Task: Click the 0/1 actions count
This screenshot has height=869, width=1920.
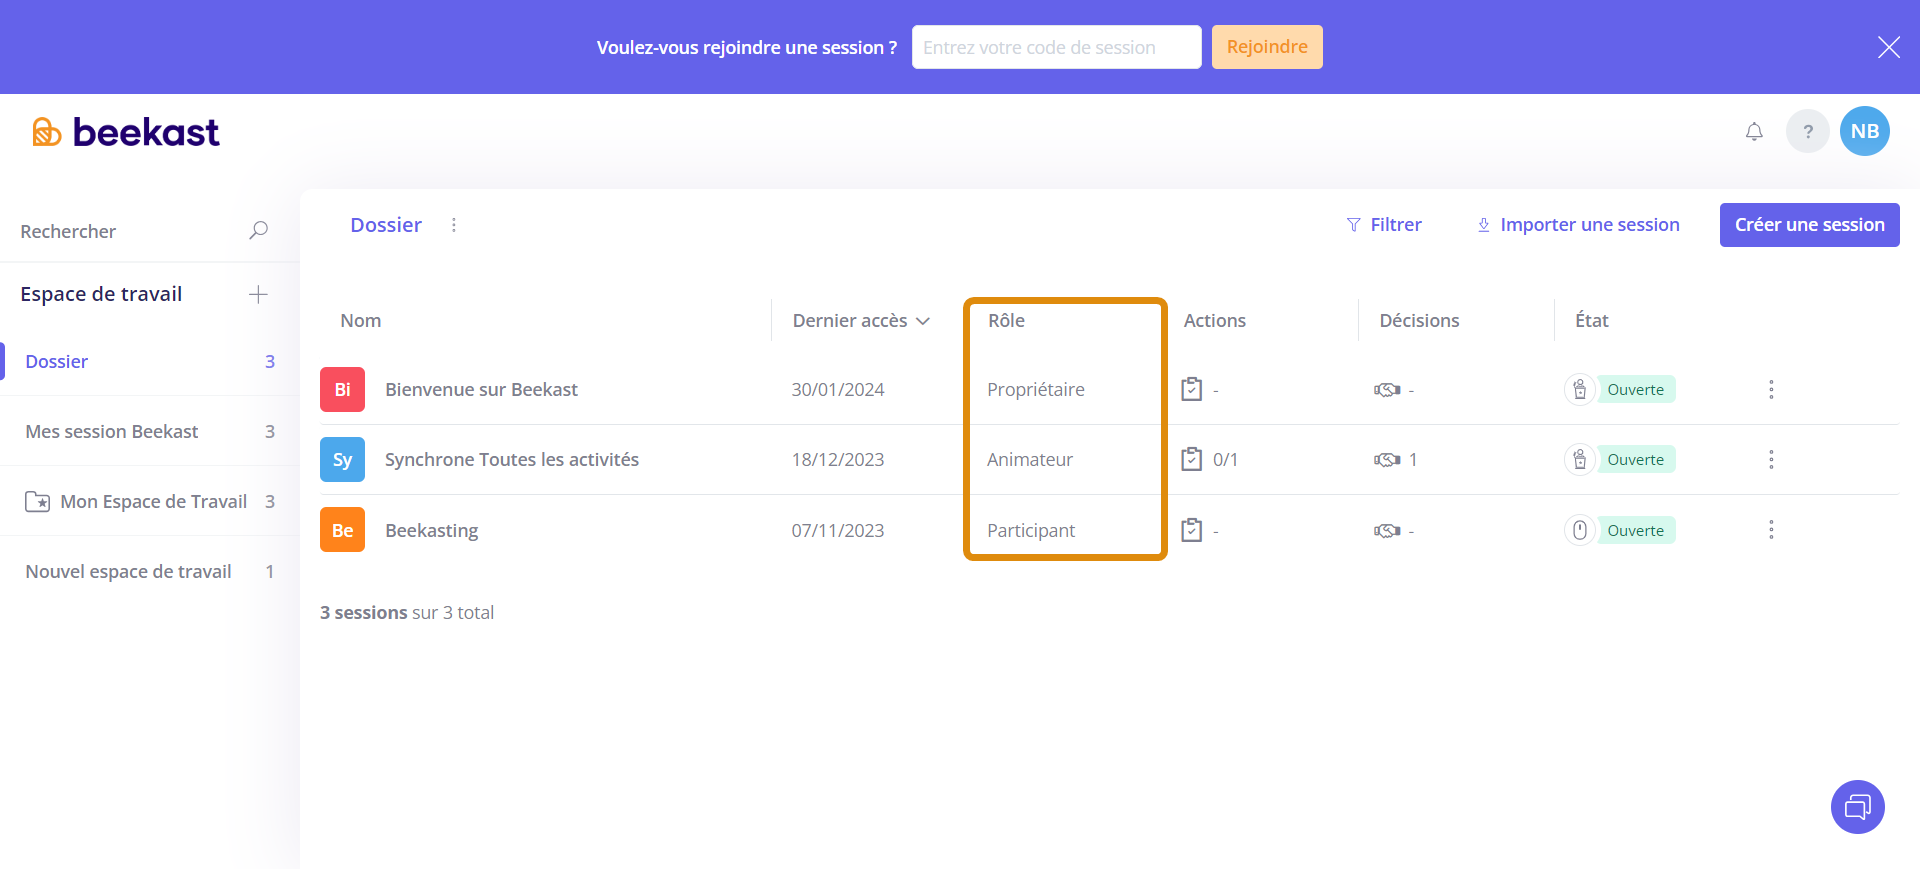Action: click(x=1225, y=460)
